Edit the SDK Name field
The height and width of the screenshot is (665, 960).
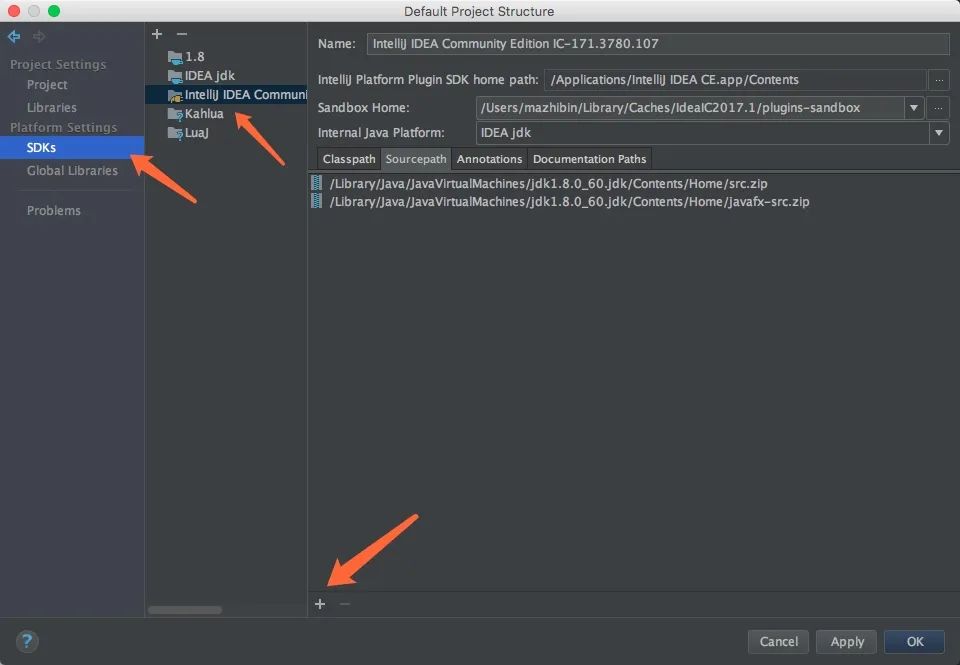click(x=658, y=43)
